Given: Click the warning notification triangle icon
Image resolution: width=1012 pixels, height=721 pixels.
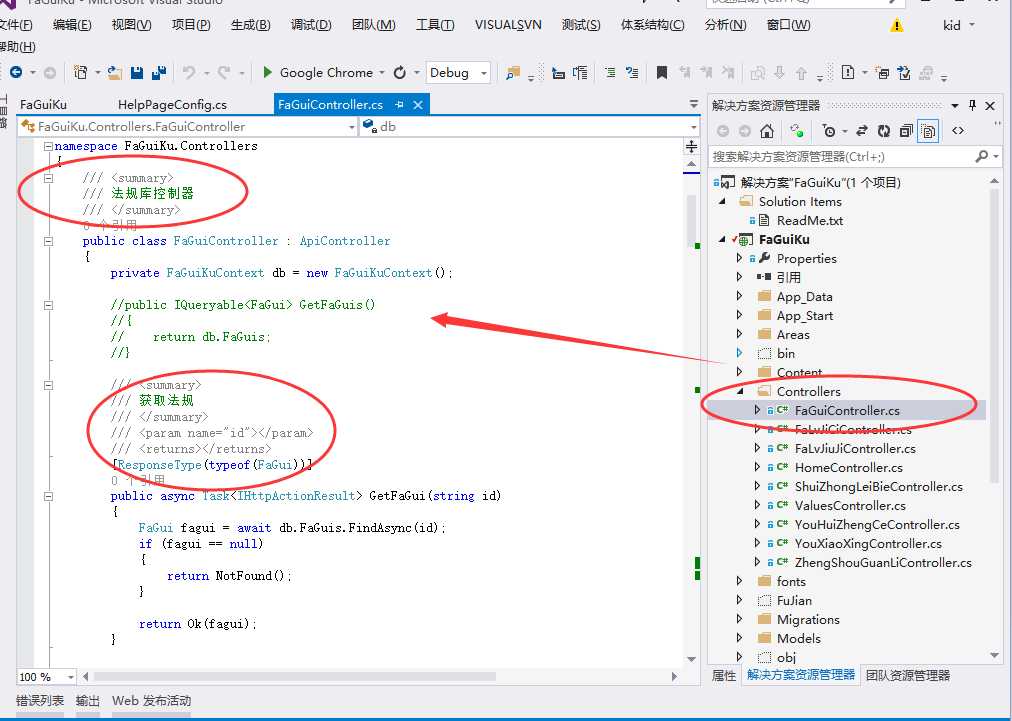Looking at the screenshot, I should (x=896, y=25).
